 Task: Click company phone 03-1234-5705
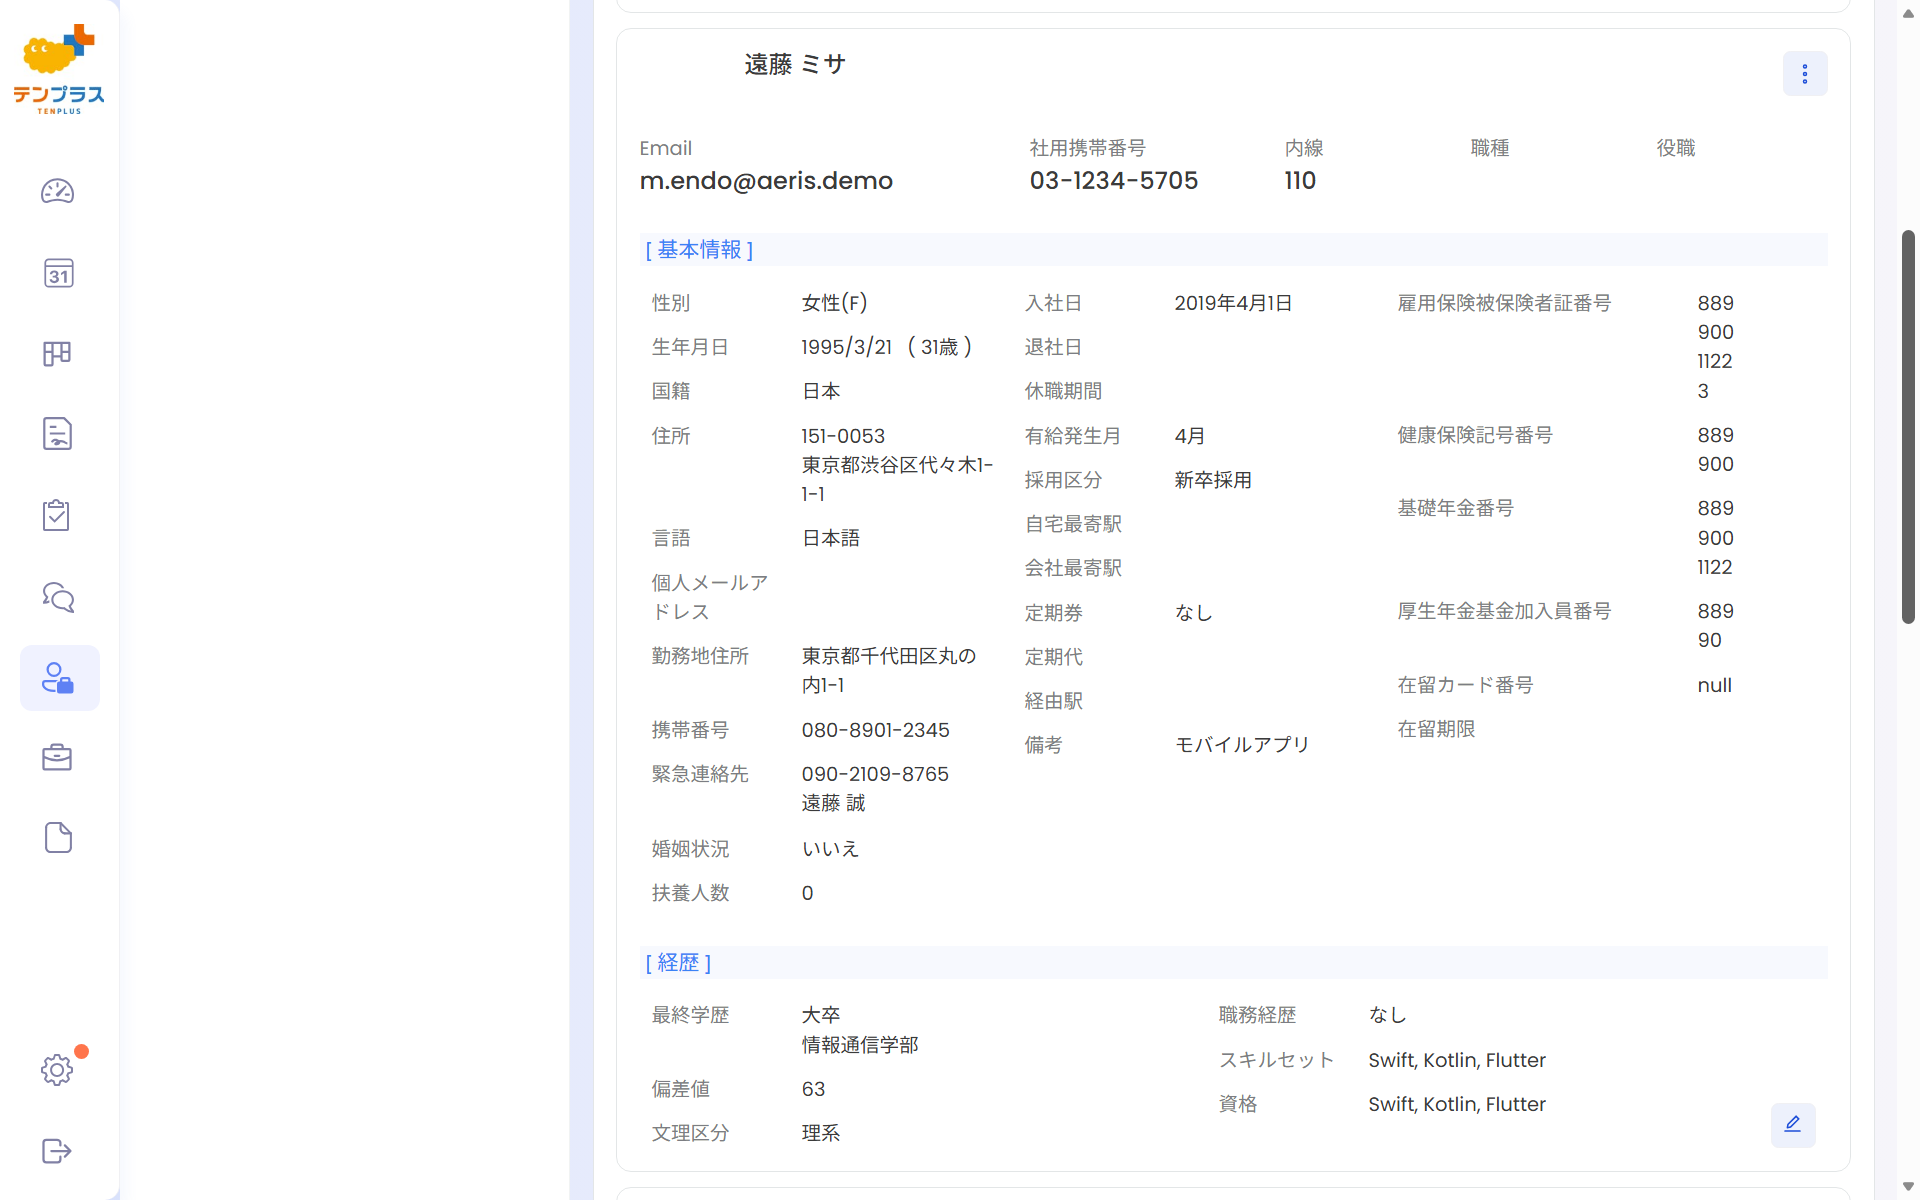point(1114,181)
